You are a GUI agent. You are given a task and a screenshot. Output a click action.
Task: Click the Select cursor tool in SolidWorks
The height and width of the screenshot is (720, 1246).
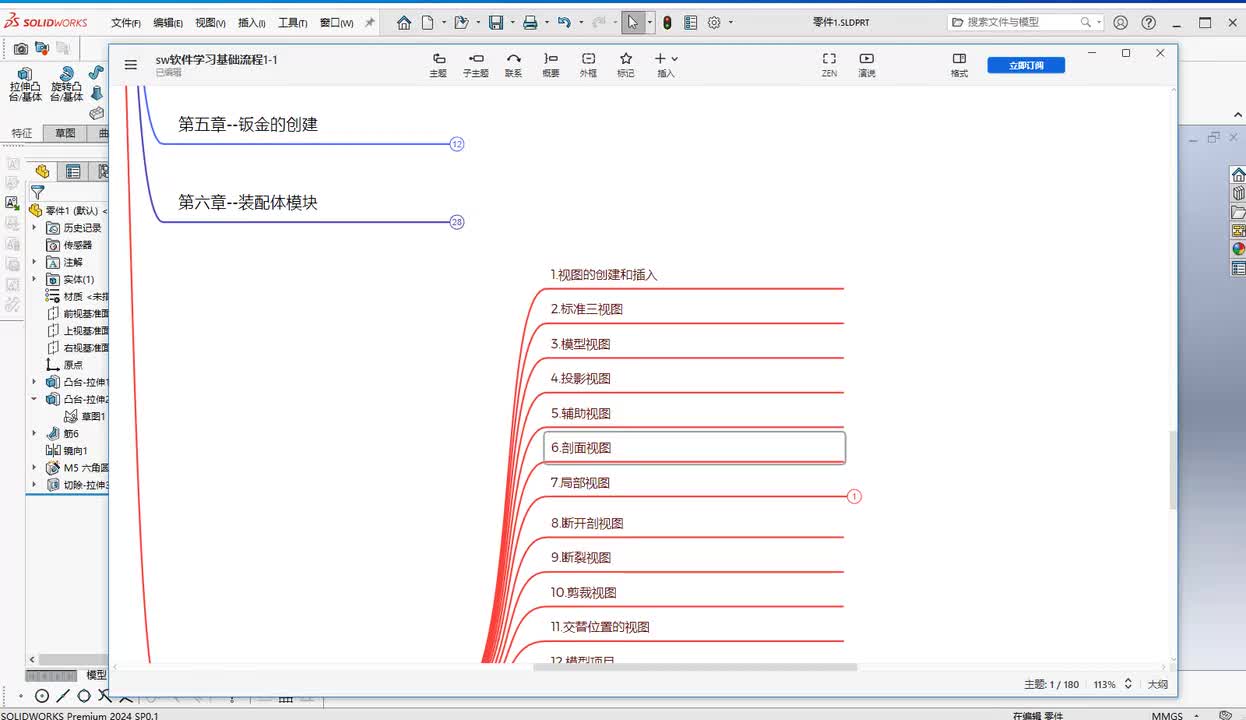tap(633, 22)
